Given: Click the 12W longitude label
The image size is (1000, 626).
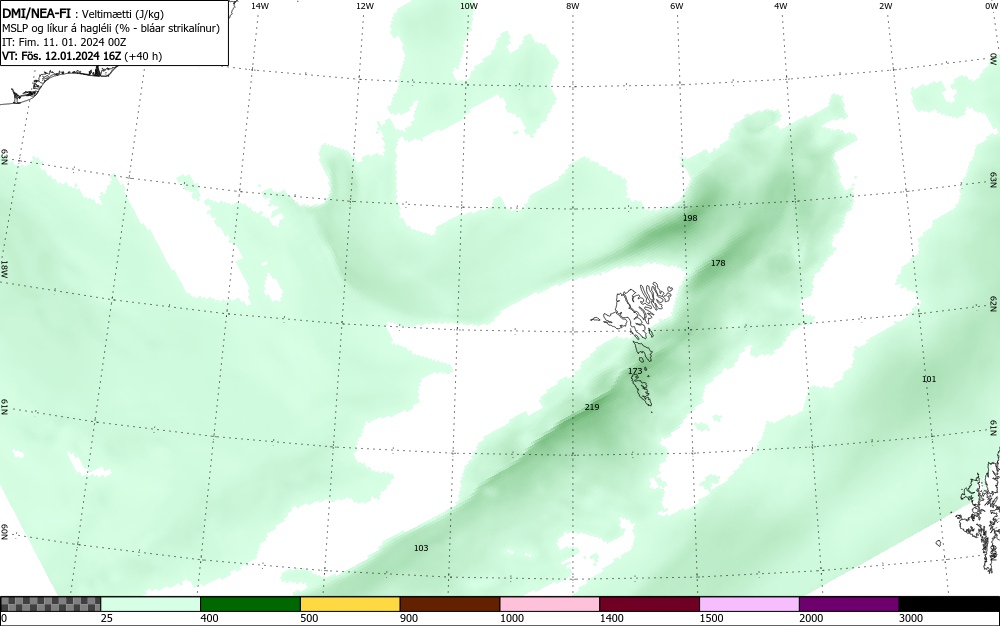Looking at the screenshot, I should click(365, 6).
